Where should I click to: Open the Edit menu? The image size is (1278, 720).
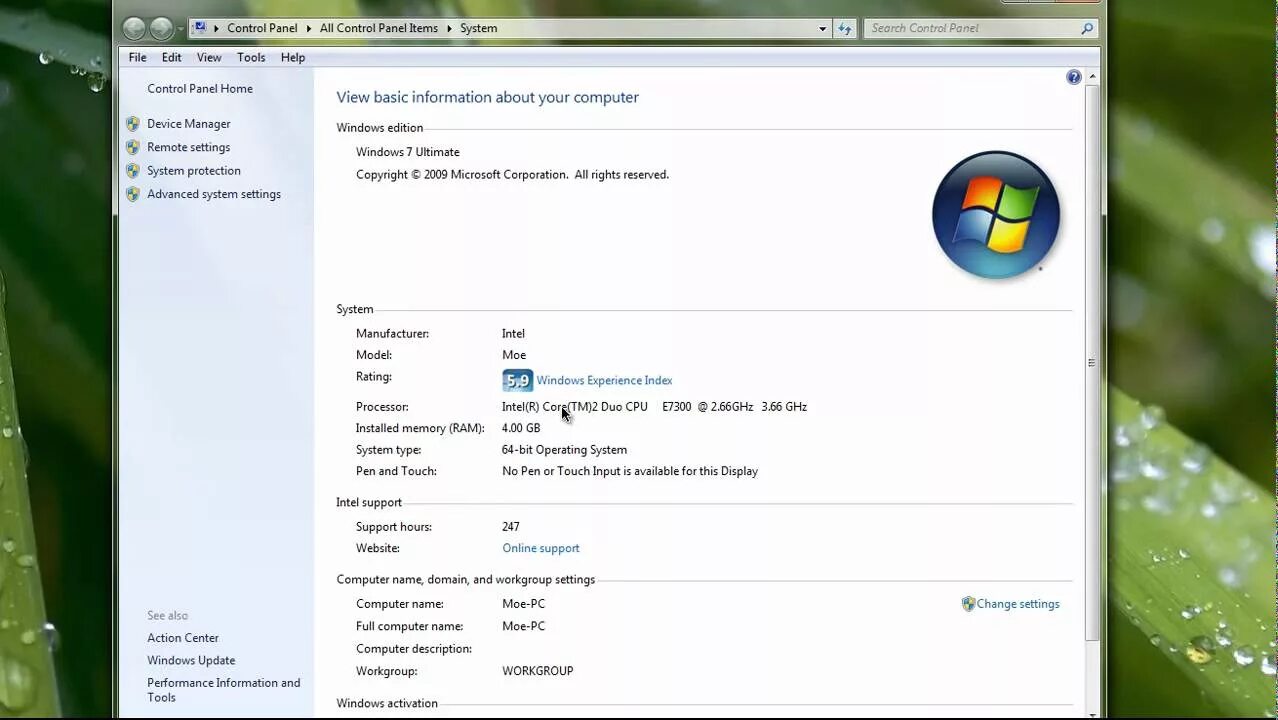[x=171, y=57]
